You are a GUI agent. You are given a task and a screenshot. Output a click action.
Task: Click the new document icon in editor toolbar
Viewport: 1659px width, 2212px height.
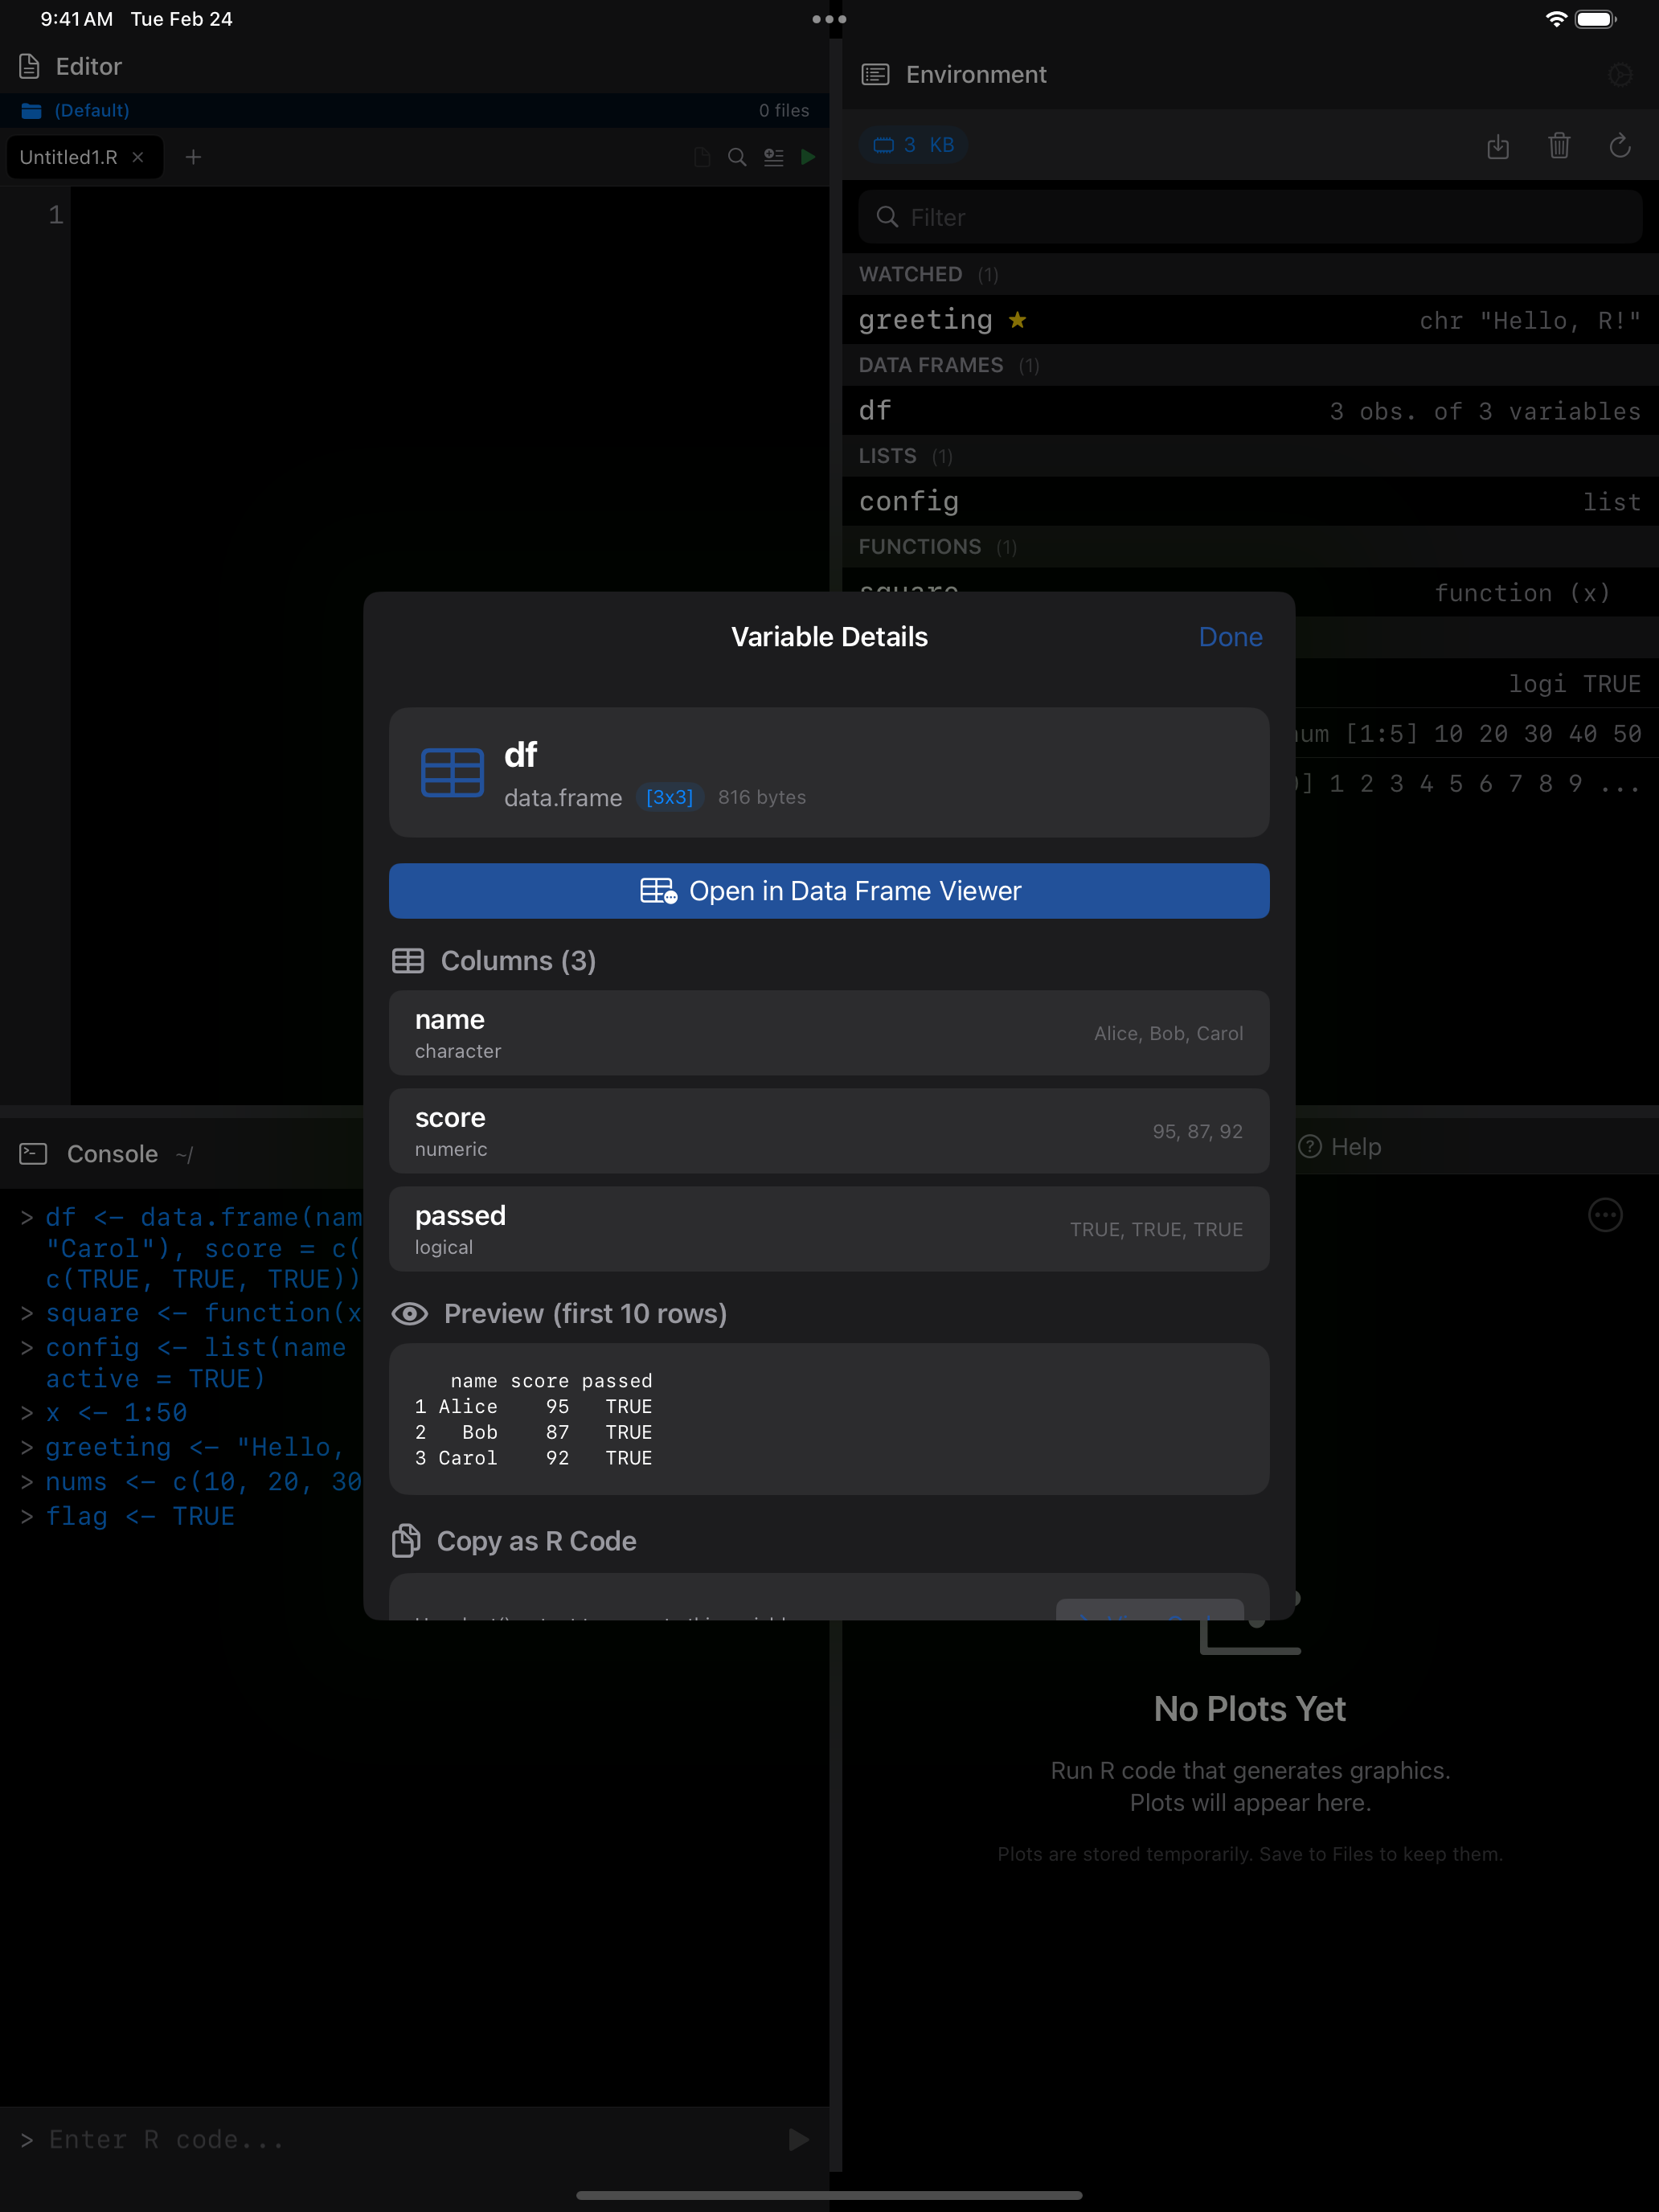pos(701,157)
